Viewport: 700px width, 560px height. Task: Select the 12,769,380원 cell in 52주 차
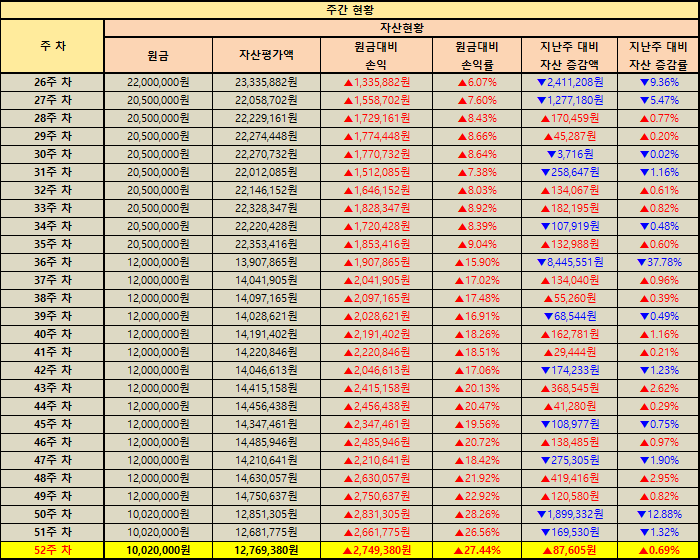266,550
